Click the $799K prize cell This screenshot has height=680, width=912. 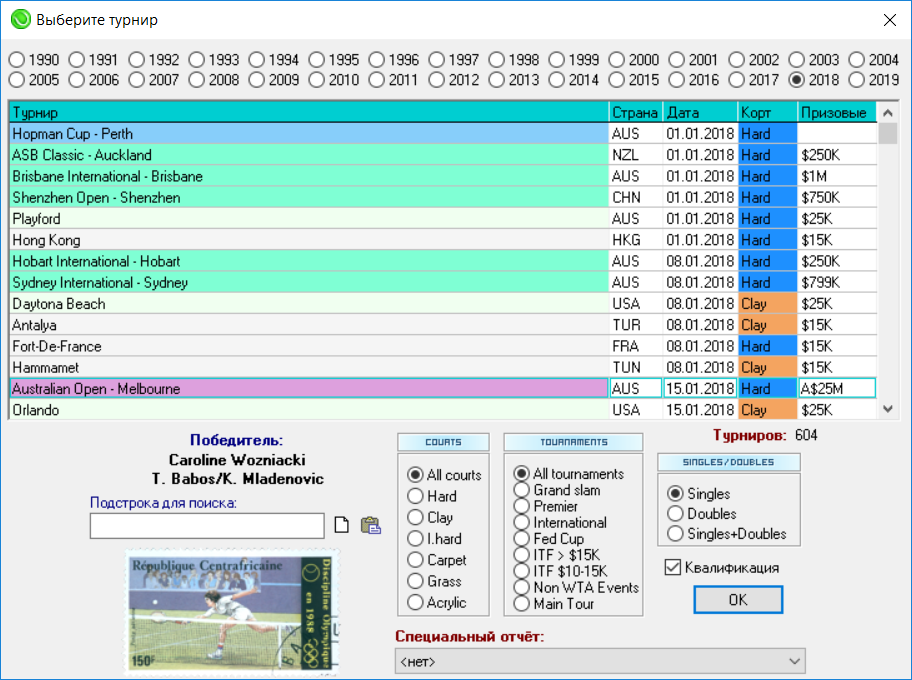(x=837, y=282)
